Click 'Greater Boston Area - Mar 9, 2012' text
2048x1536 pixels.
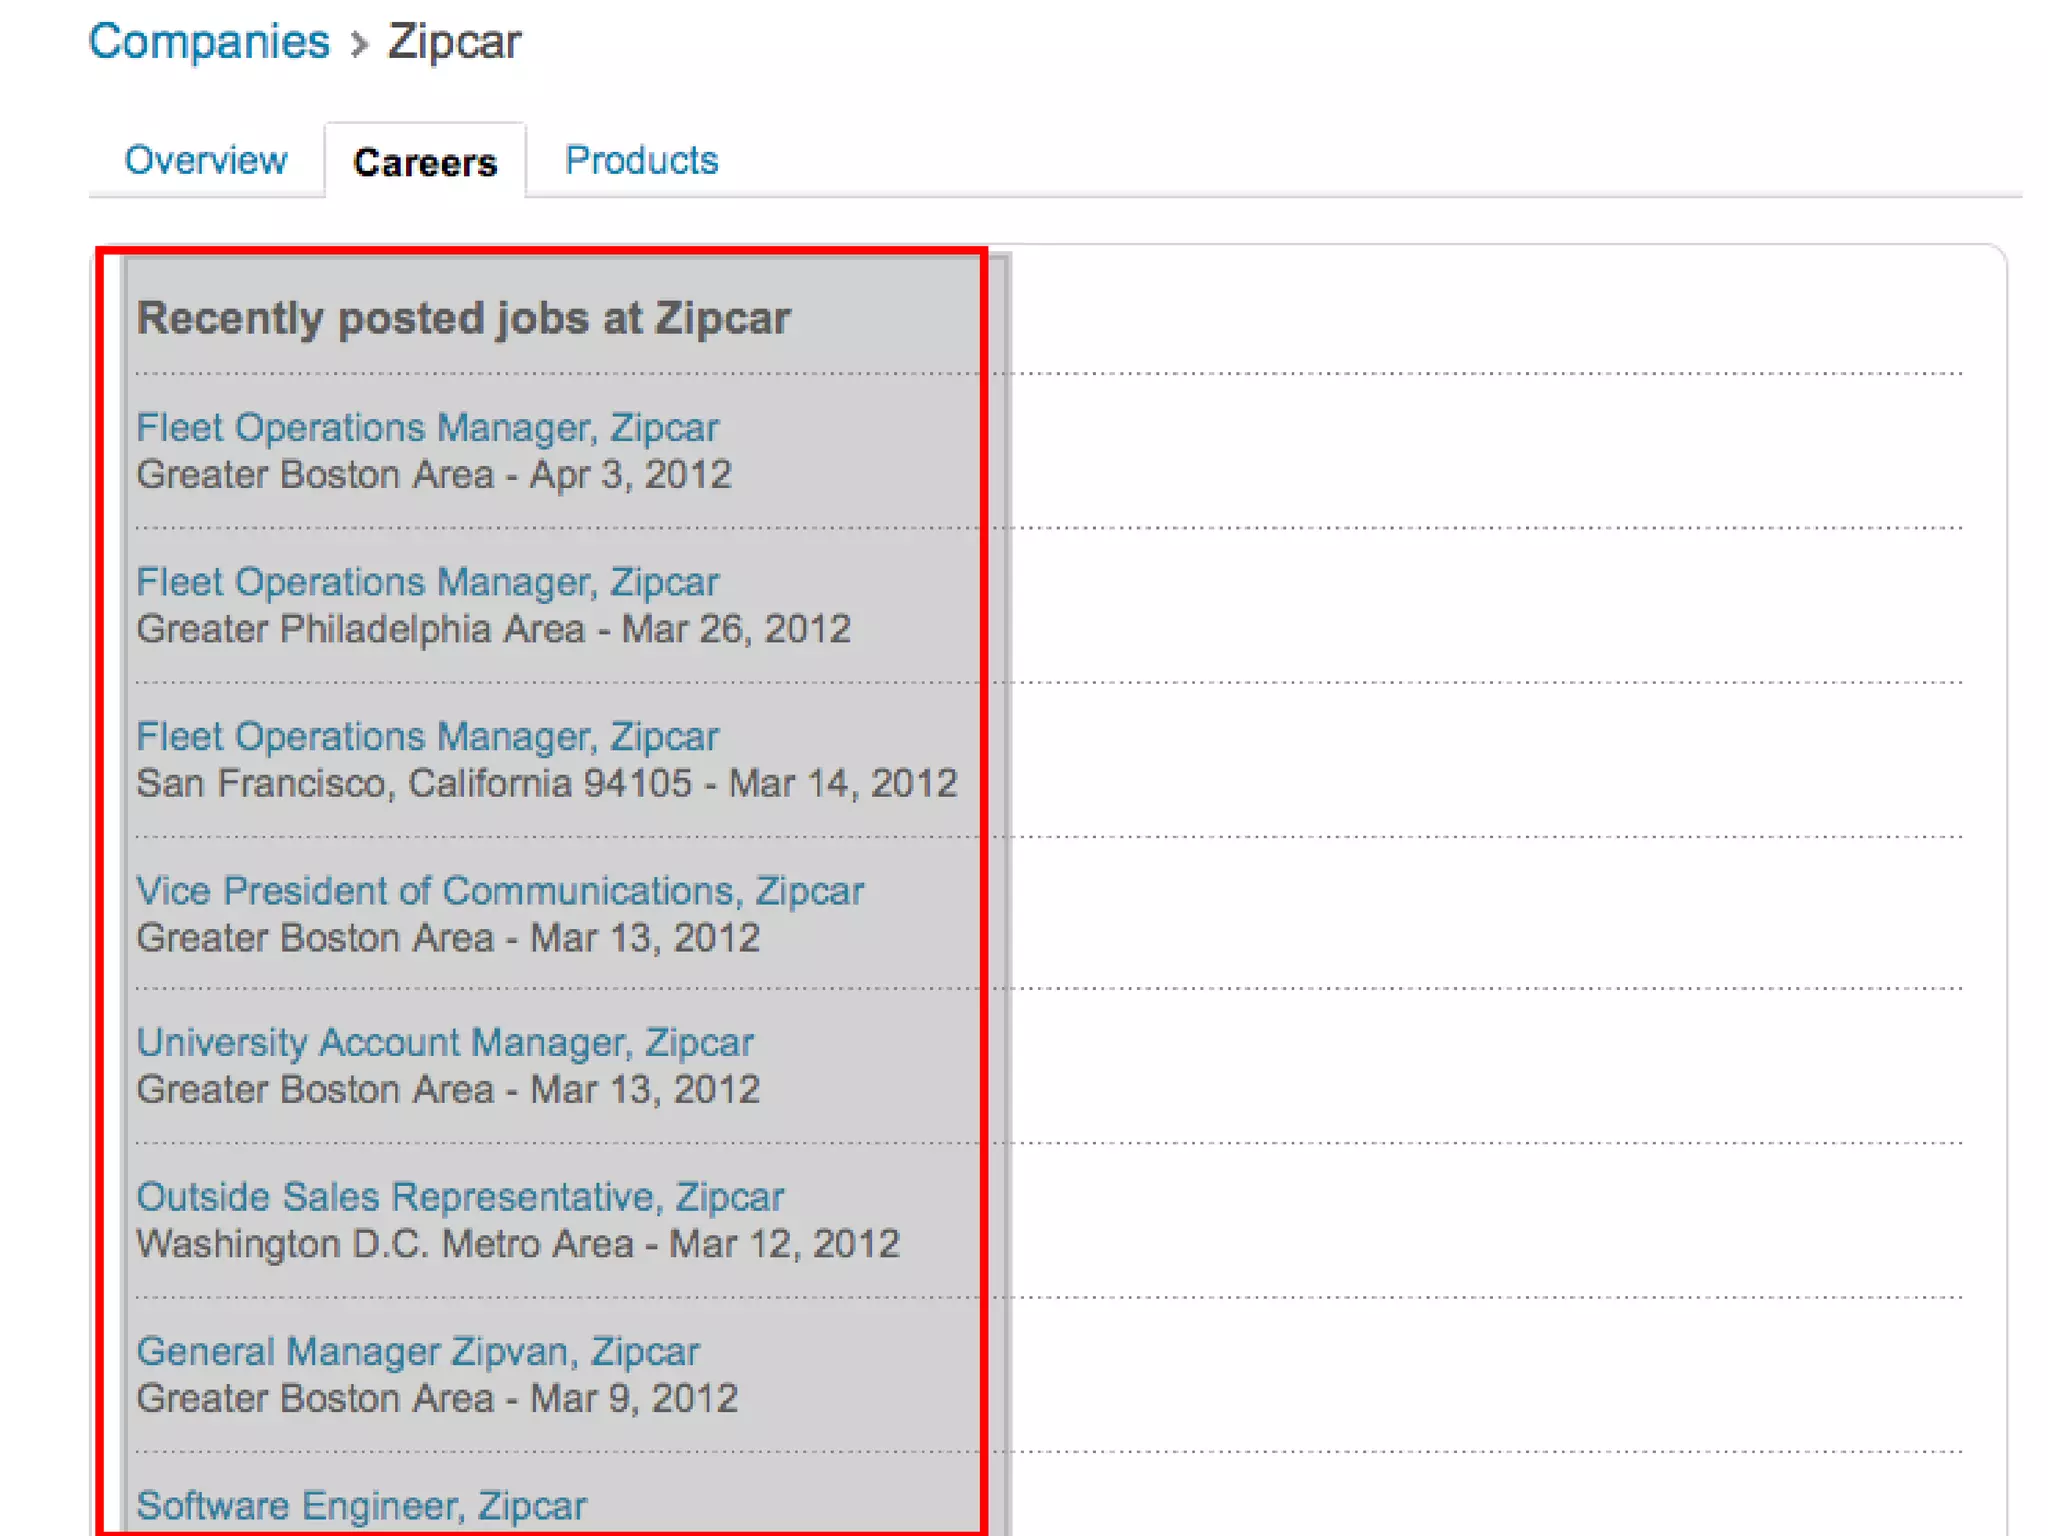437,1398
